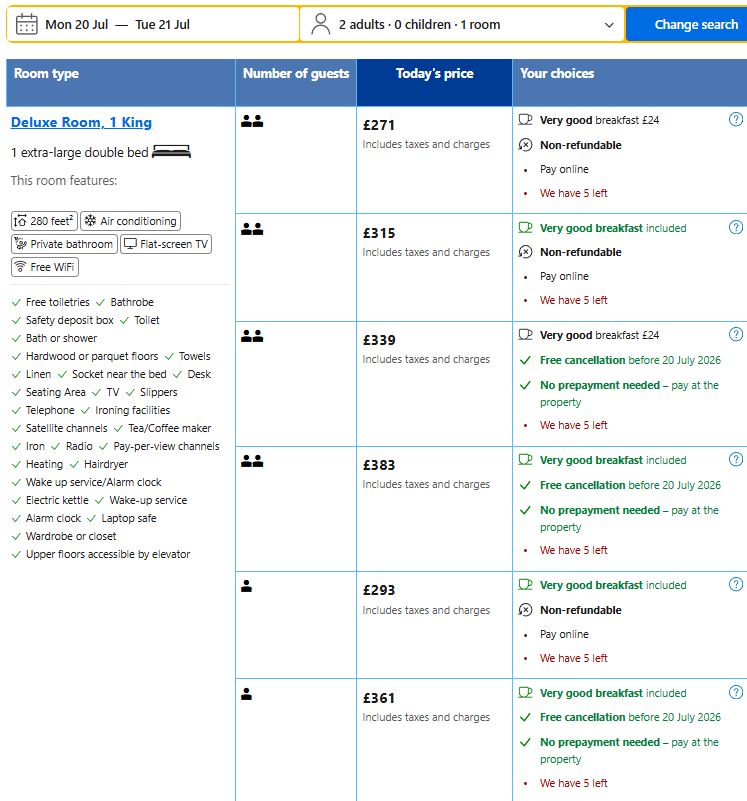The image size is (747, 801).
Task: Click the help icon in the £361 row
Action: pos(736,693)
